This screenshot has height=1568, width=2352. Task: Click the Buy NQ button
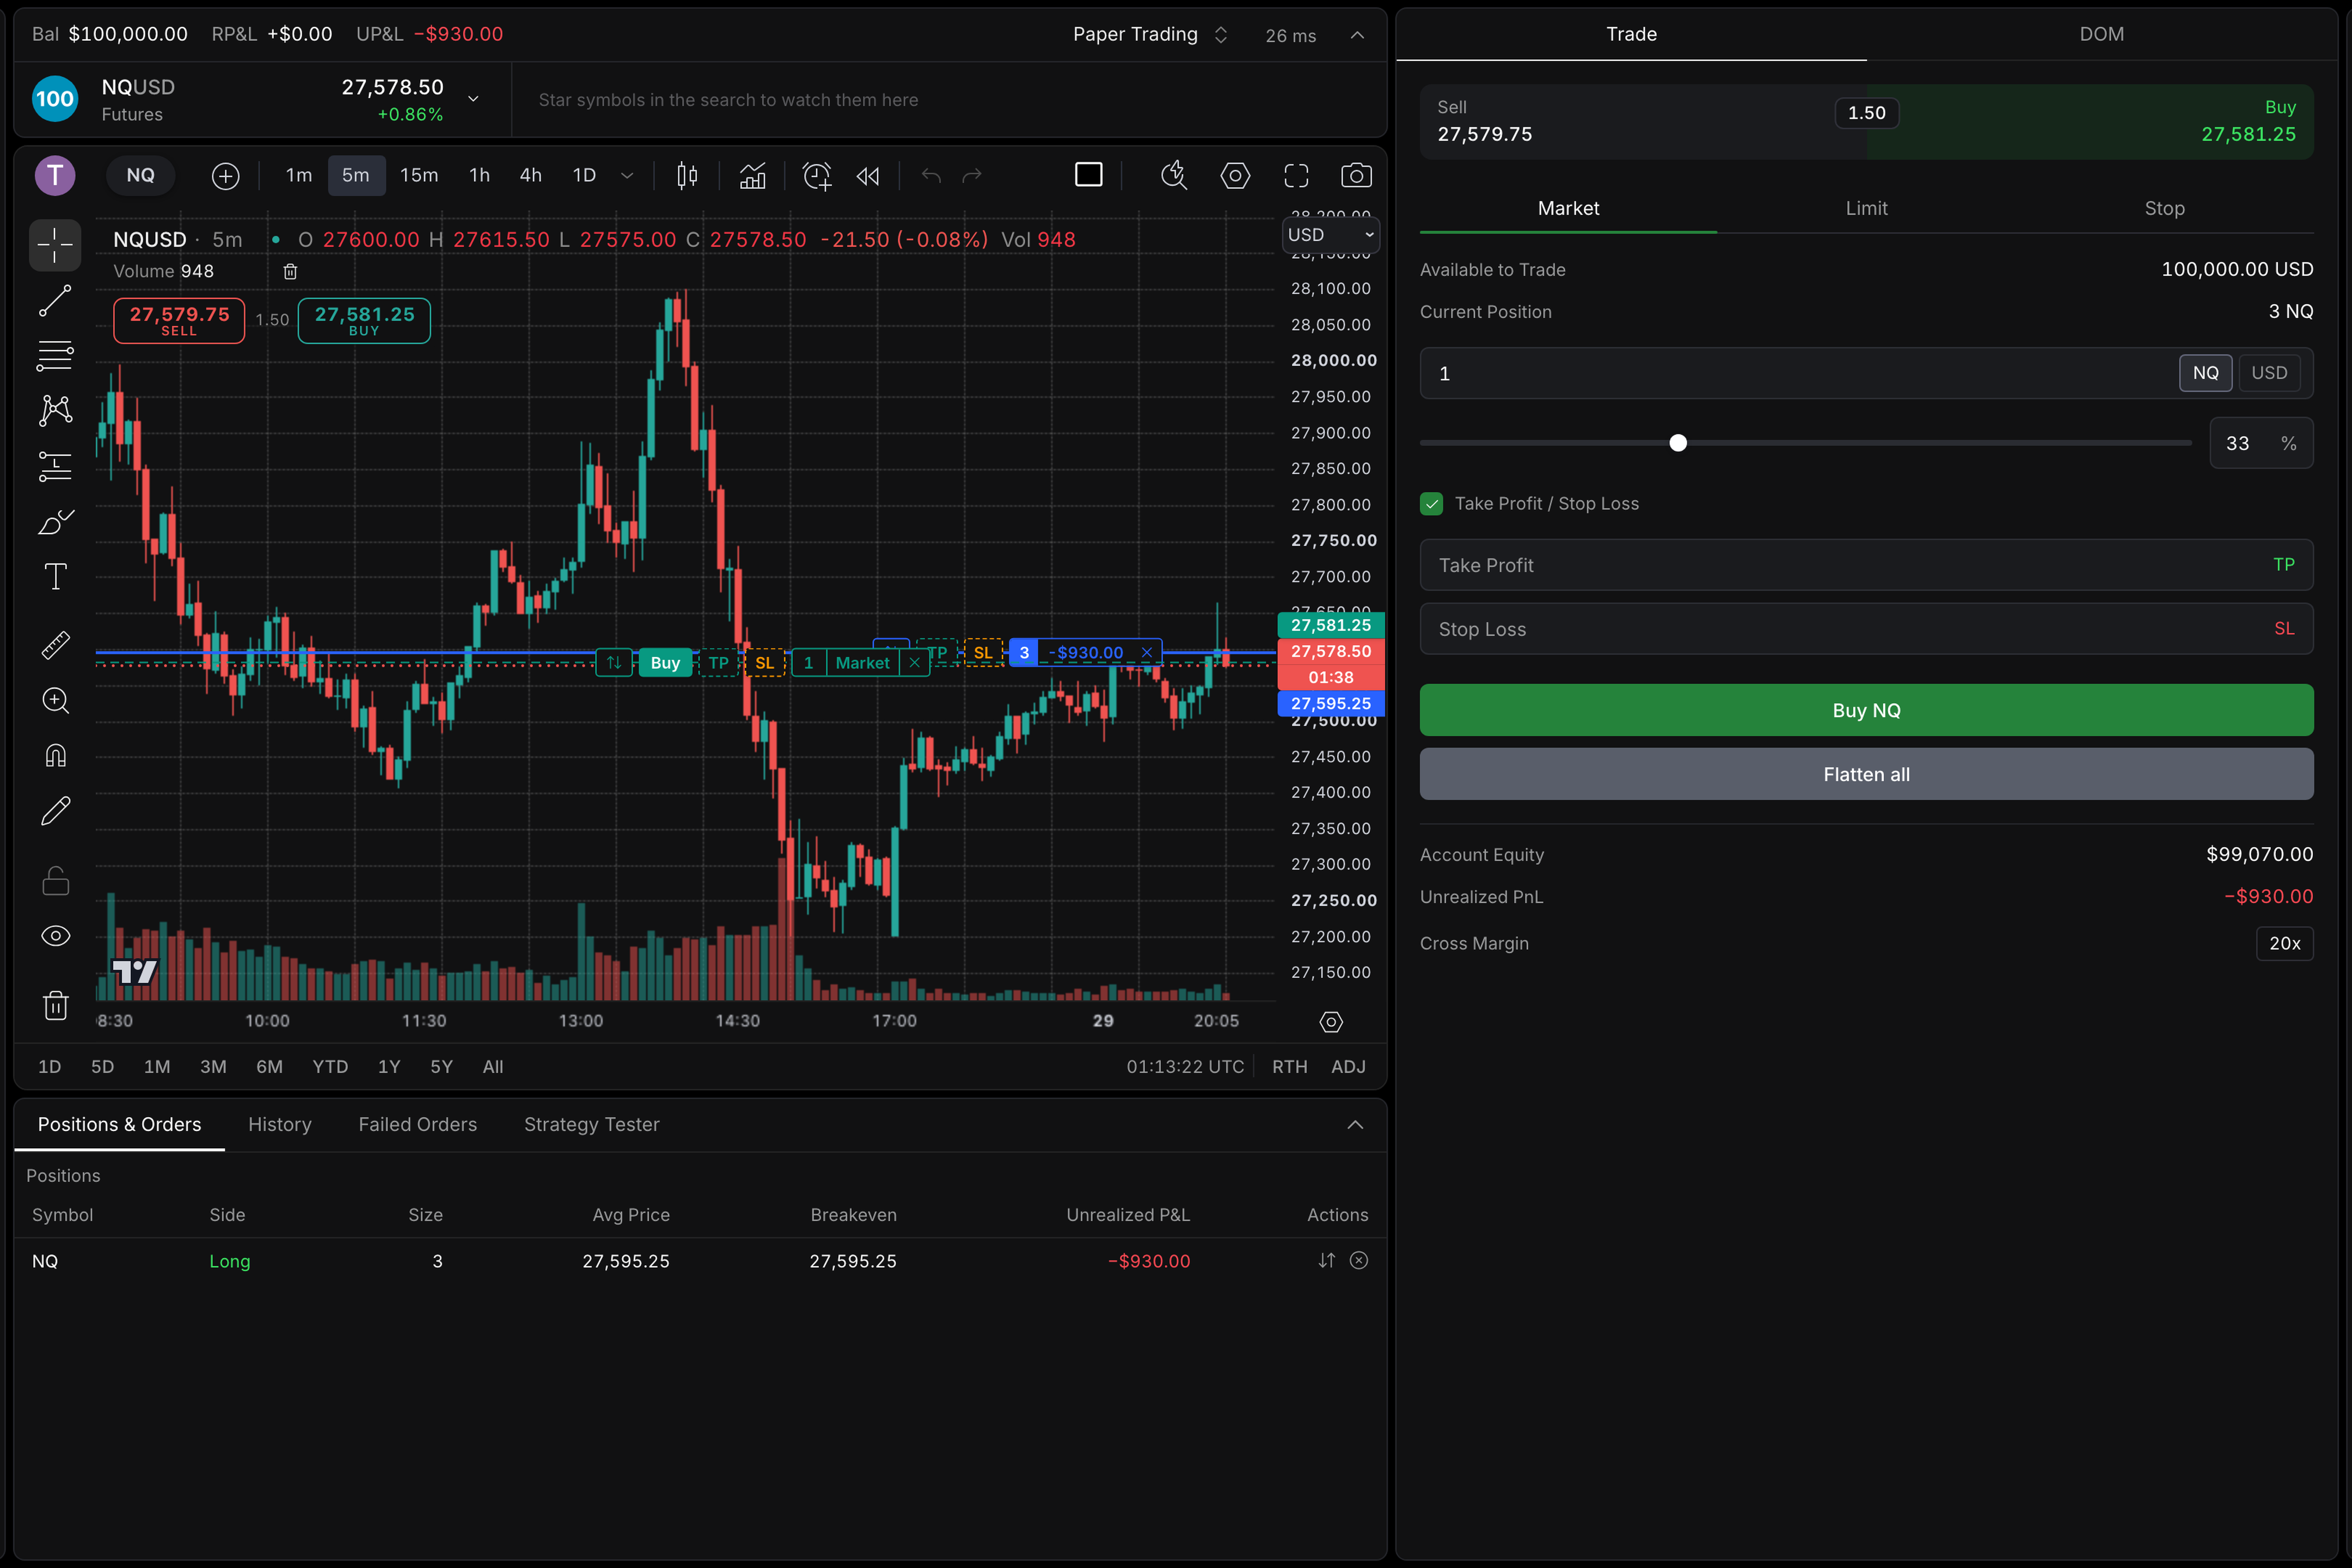pos(1866,710)
